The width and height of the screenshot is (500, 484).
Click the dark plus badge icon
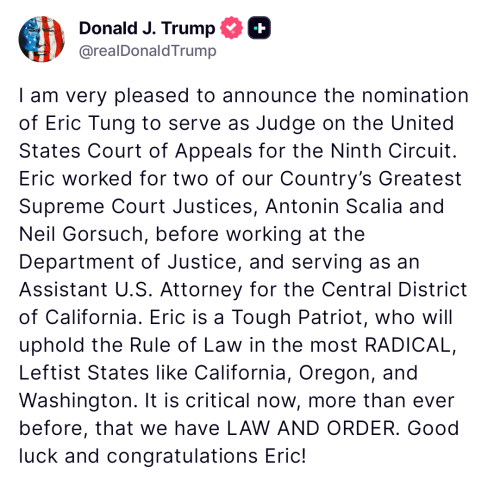coord(259,28)
